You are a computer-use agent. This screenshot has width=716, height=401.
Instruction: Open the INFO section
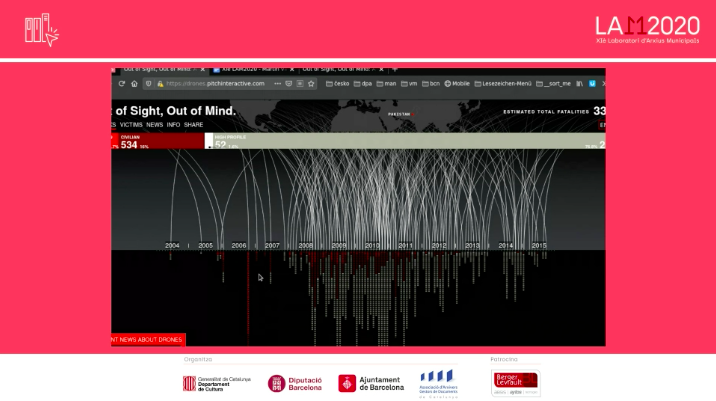pos(173,125)
